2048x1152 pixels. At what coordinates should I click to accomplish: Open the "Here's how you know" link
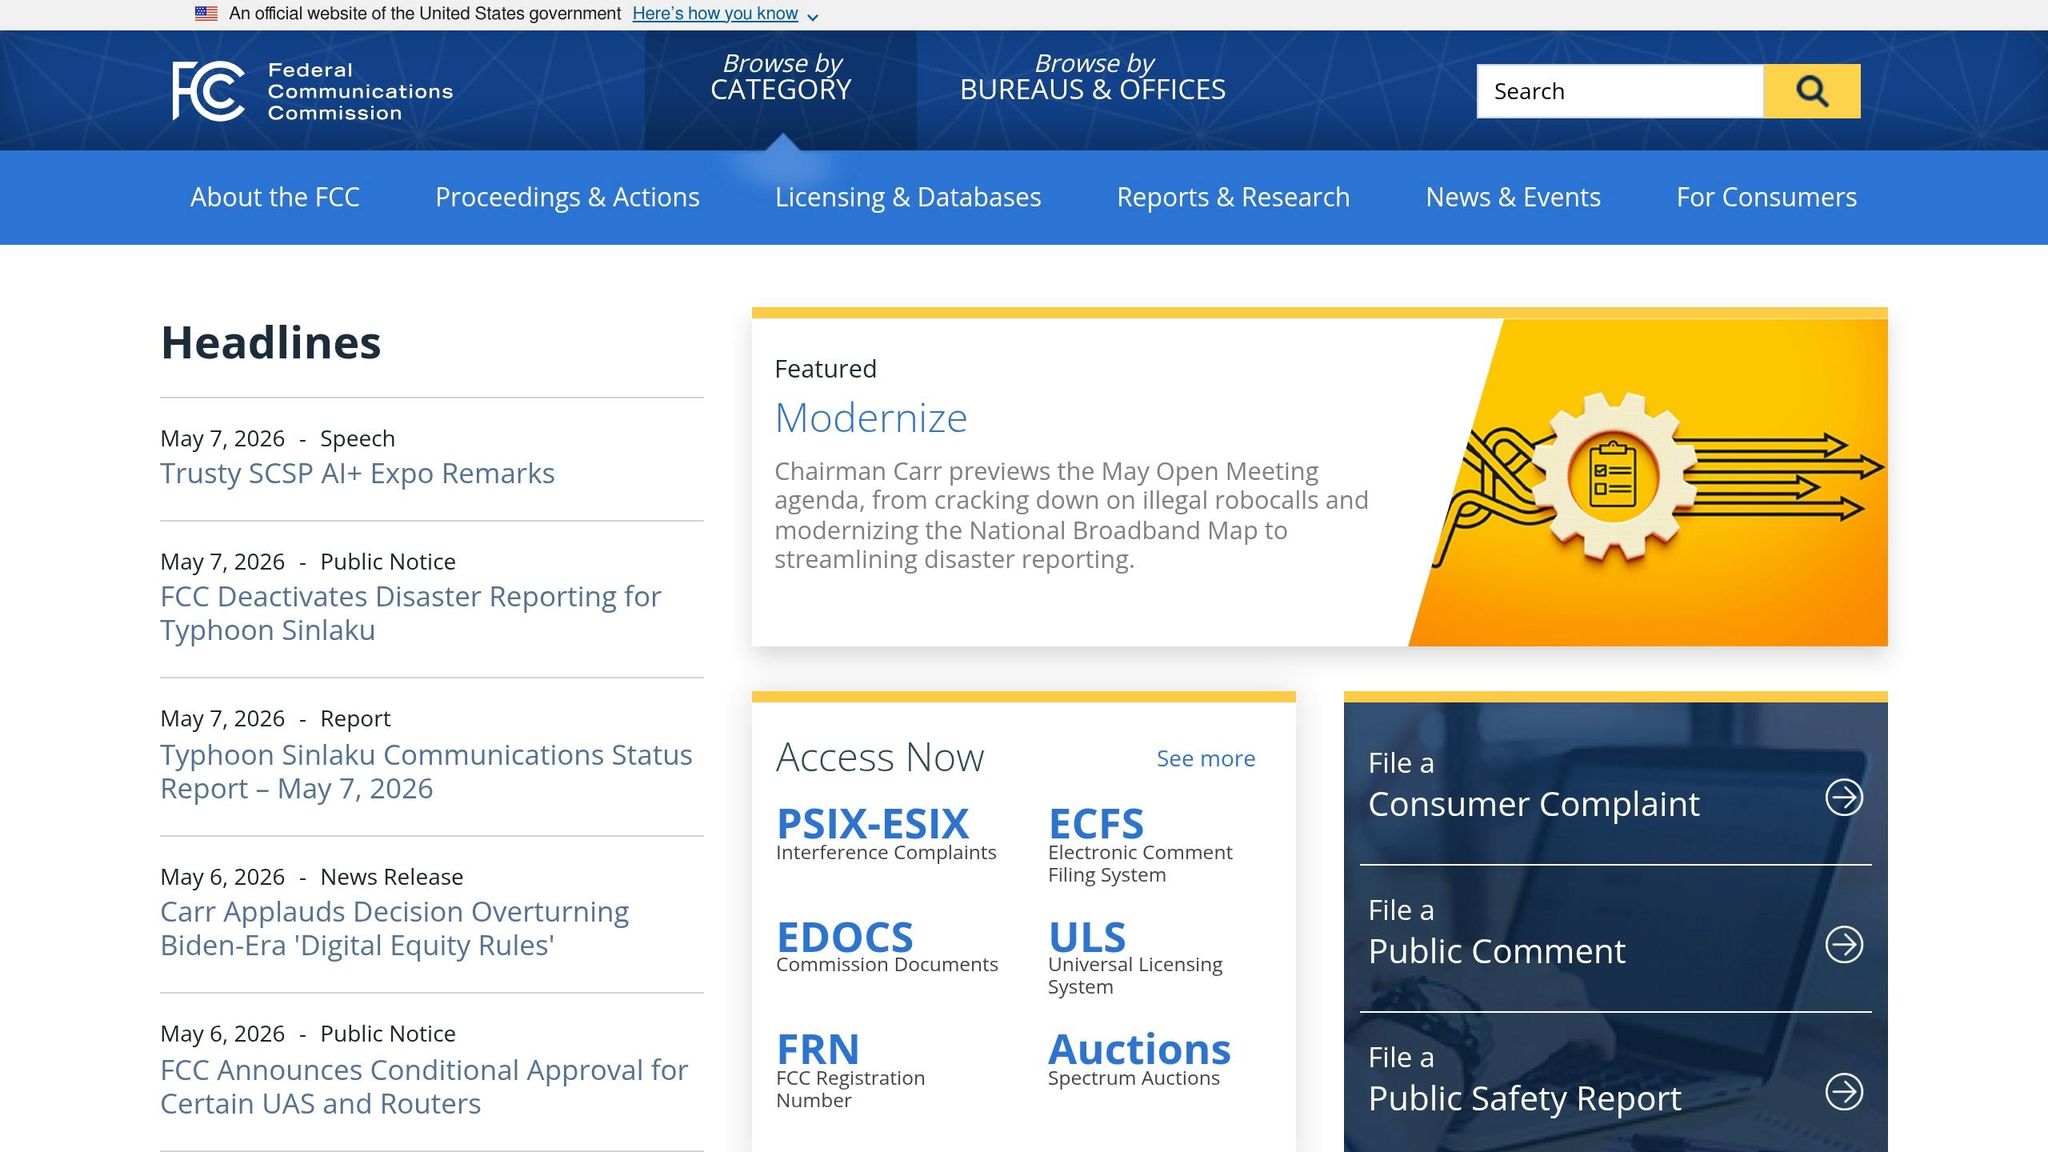click(x=715, y=14)
